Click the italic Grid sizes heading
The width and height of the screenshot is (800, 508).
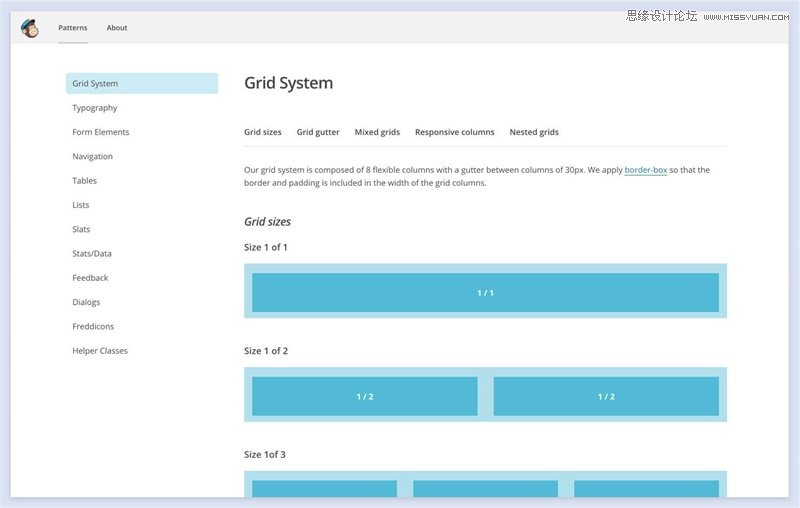(x=267, y=222)
